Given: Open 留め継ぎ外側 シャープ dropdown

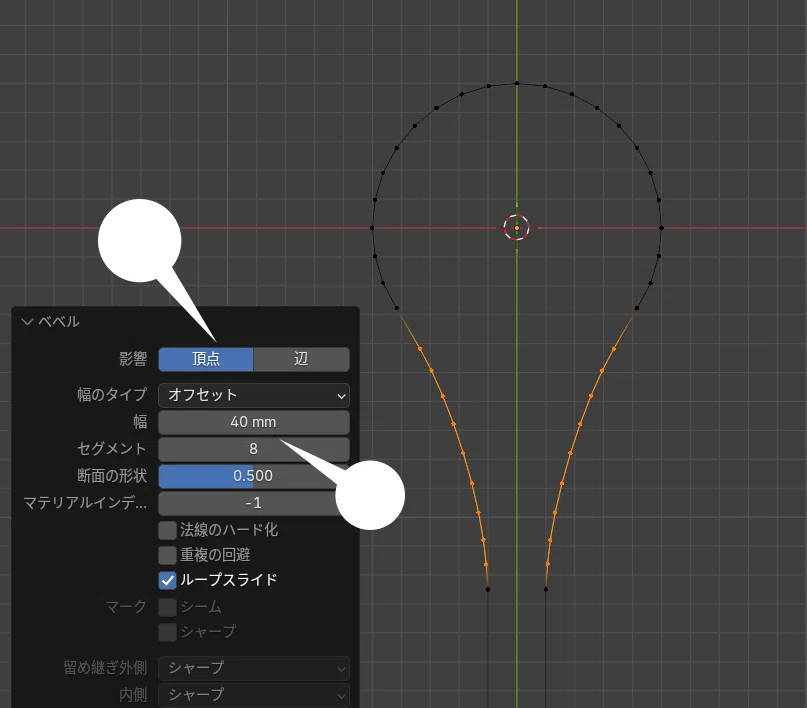Looking at the screenshot, I should (x=254, y=668).
